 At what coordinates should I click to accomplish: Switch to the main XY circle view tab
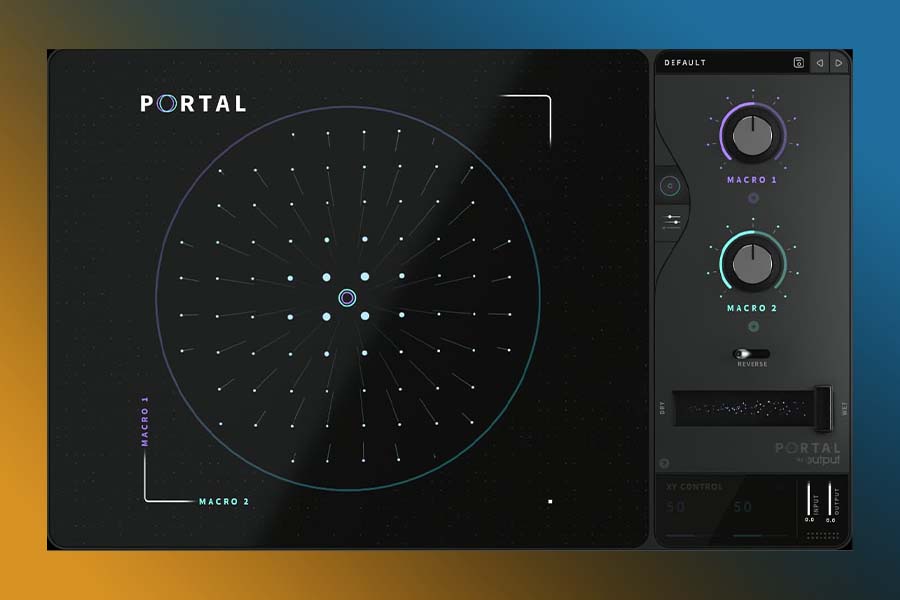click(x=670, y=186)
